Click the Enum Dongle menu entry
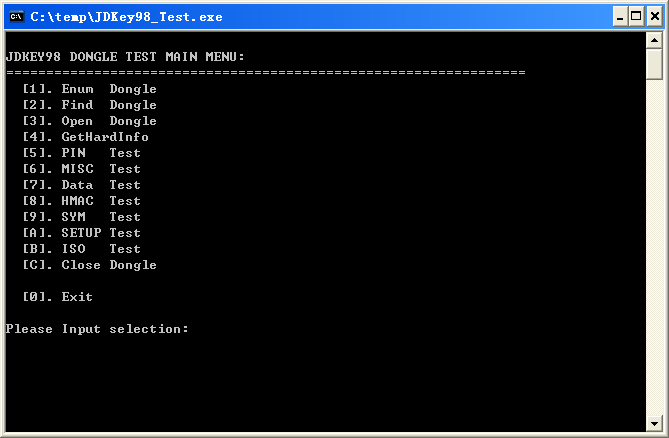This screenshot has height=438, width=669. point(89,89)
